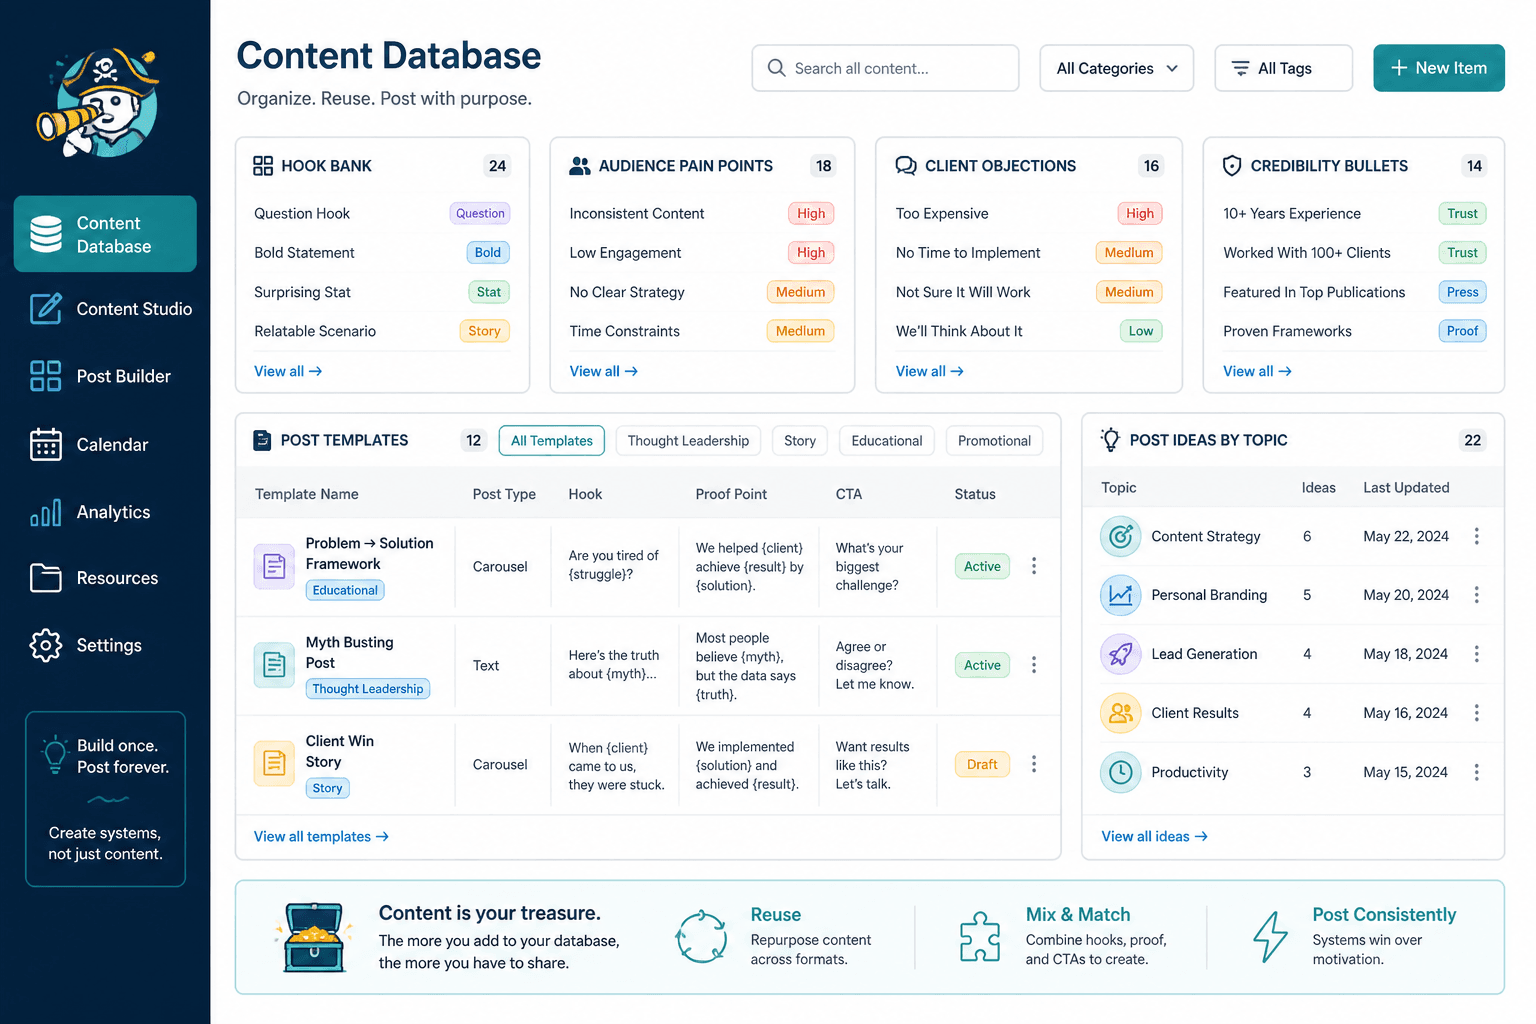Click the Calendar icon in sidebar
Image resolution: width=1536 pixels, height=1024 pixels.
[x=46, y=444]
